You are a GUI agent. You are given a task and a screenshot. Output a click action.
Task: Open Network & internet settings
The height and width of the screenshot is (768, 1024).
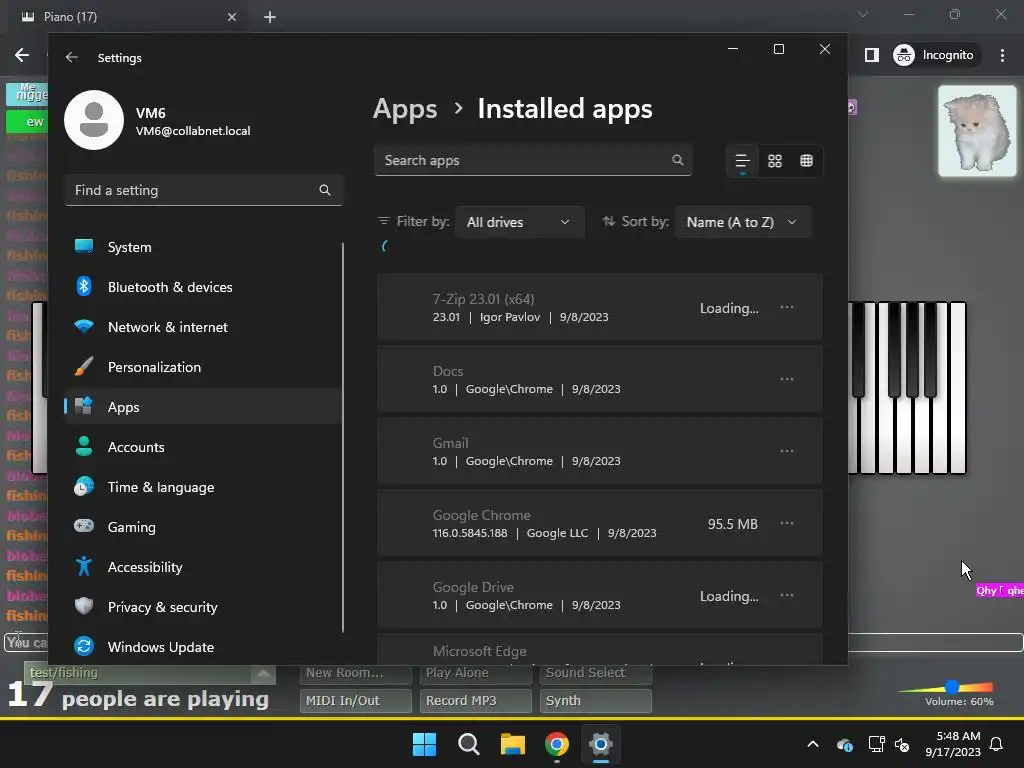202,327
